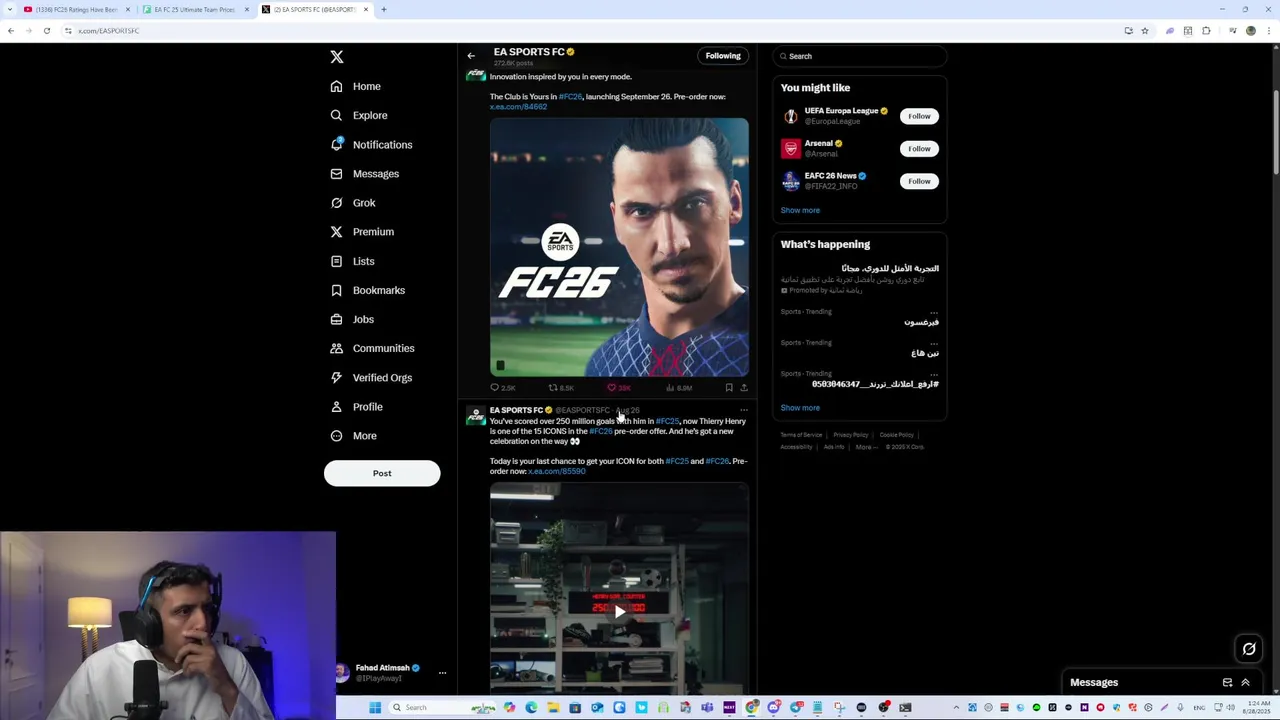Open Terms of Service link
Image resolution: width=1280 pixels, height=720 pixels.
(x=801, y=435)
